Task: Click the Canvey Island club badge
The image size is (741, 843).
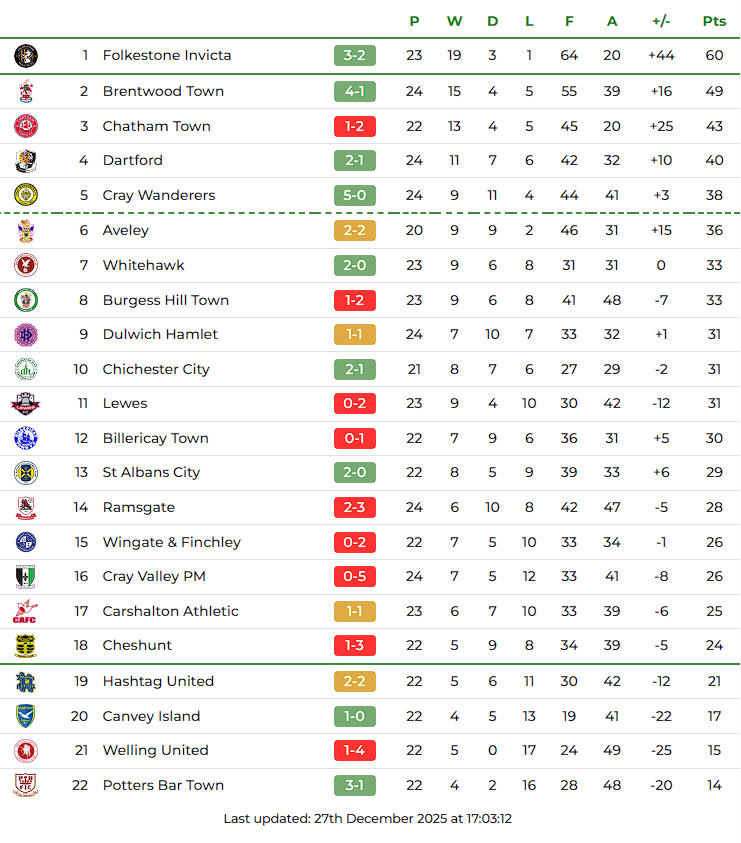Action: coord(26,716)
